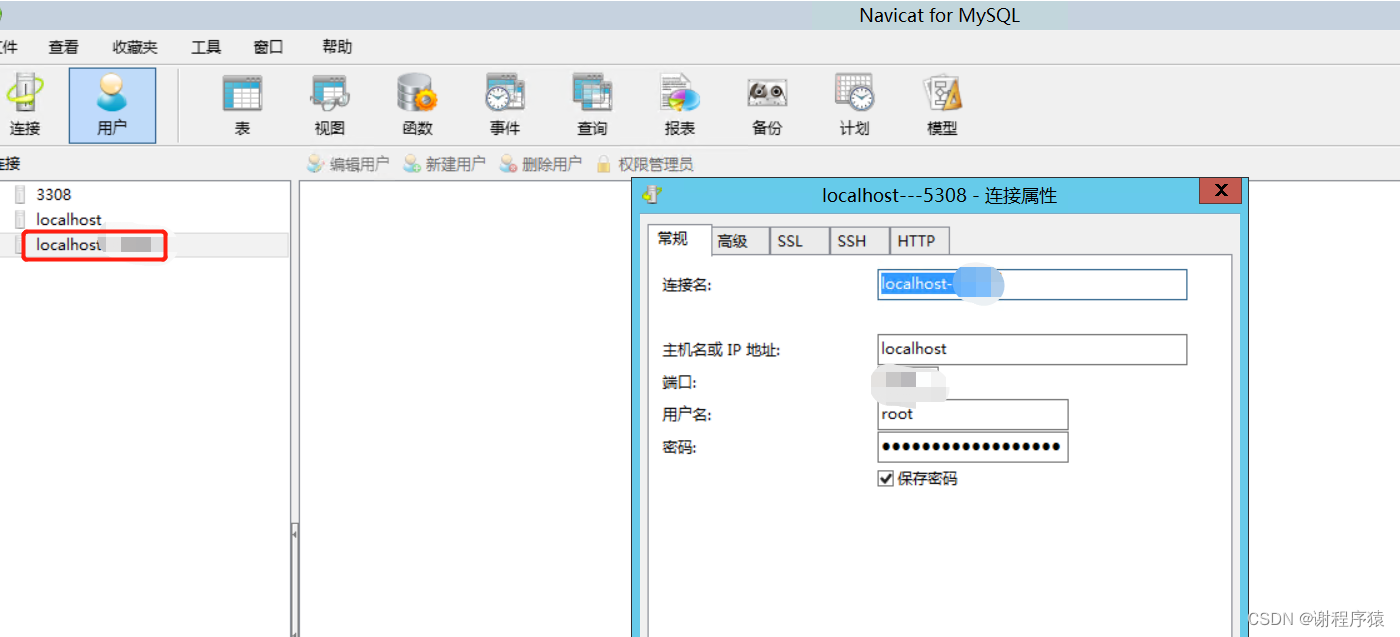
Task: Open the 表 (Tables) view
Action: [242, 104]
